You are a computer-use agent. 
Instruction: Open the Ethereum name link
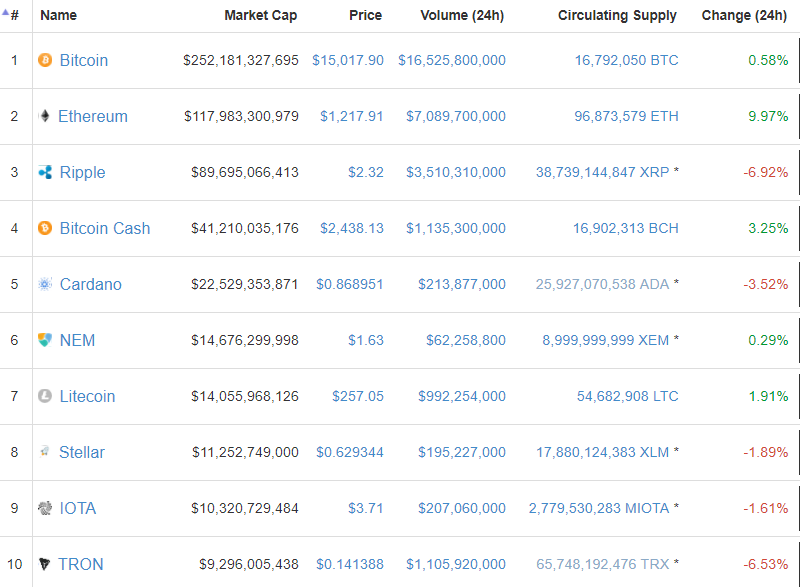(93, 116)
